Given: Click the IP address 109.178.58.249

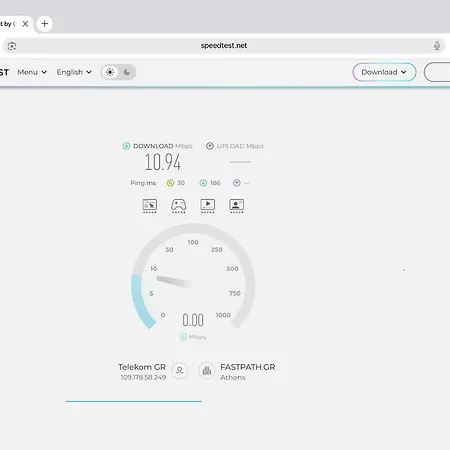Looking at the screenshot, I should tap(143, 377).
